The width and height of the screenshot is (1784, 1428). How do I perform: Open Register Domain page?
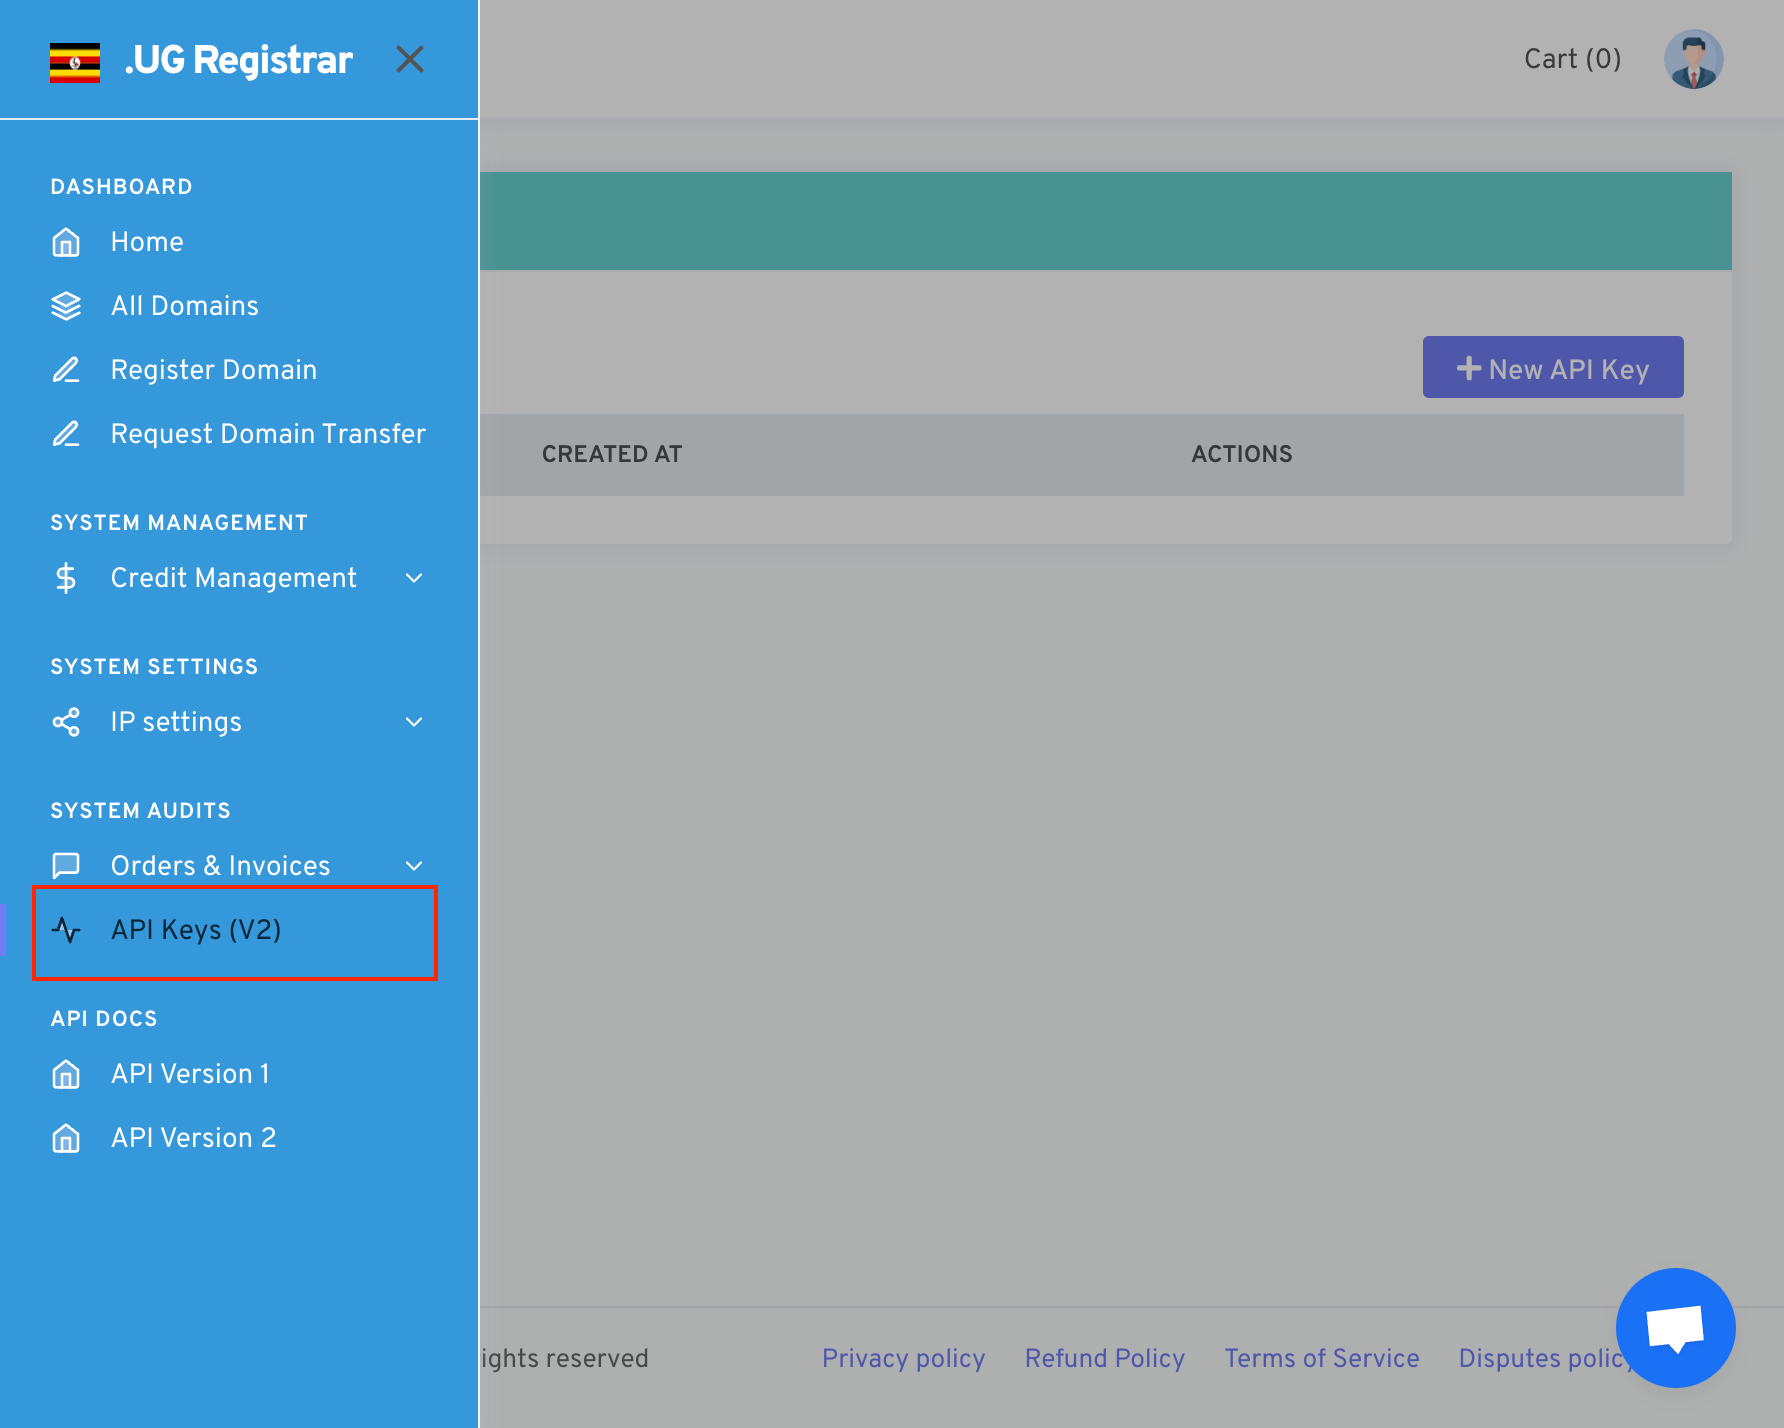(x=214, y=370)
